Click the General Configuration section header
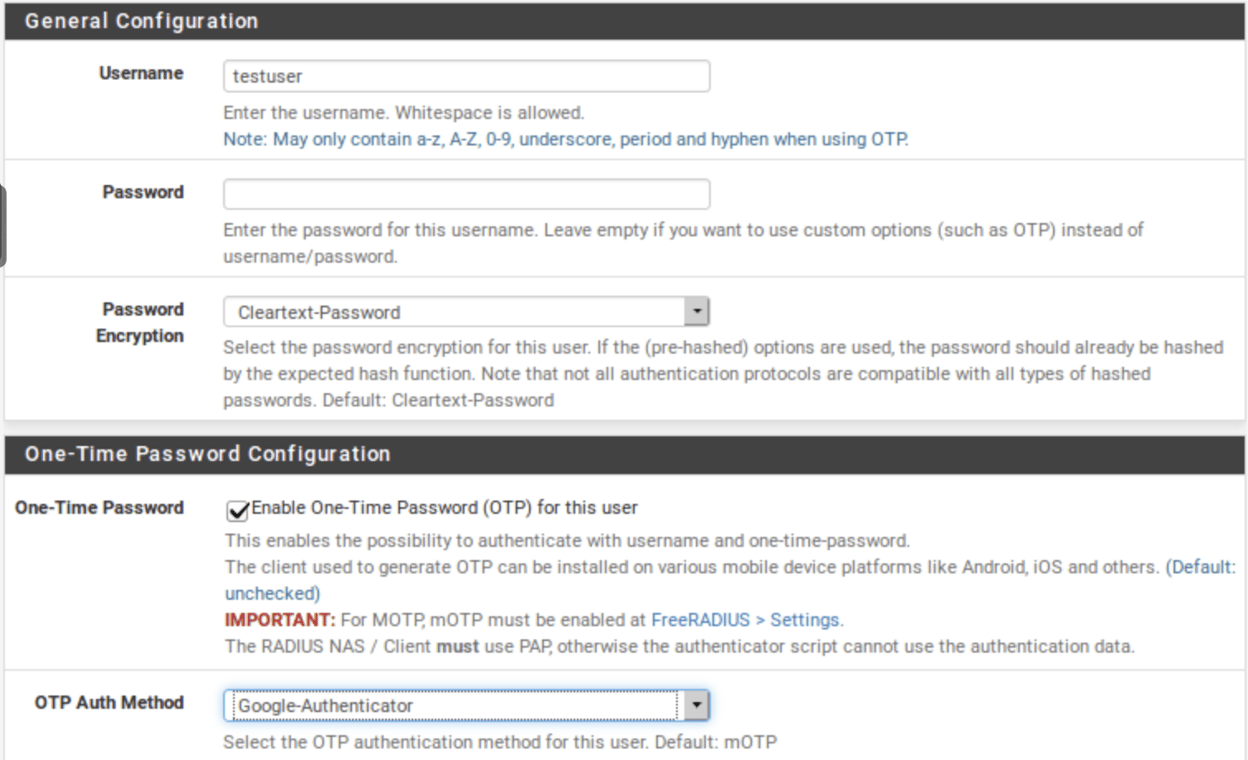 coord(141,21)
